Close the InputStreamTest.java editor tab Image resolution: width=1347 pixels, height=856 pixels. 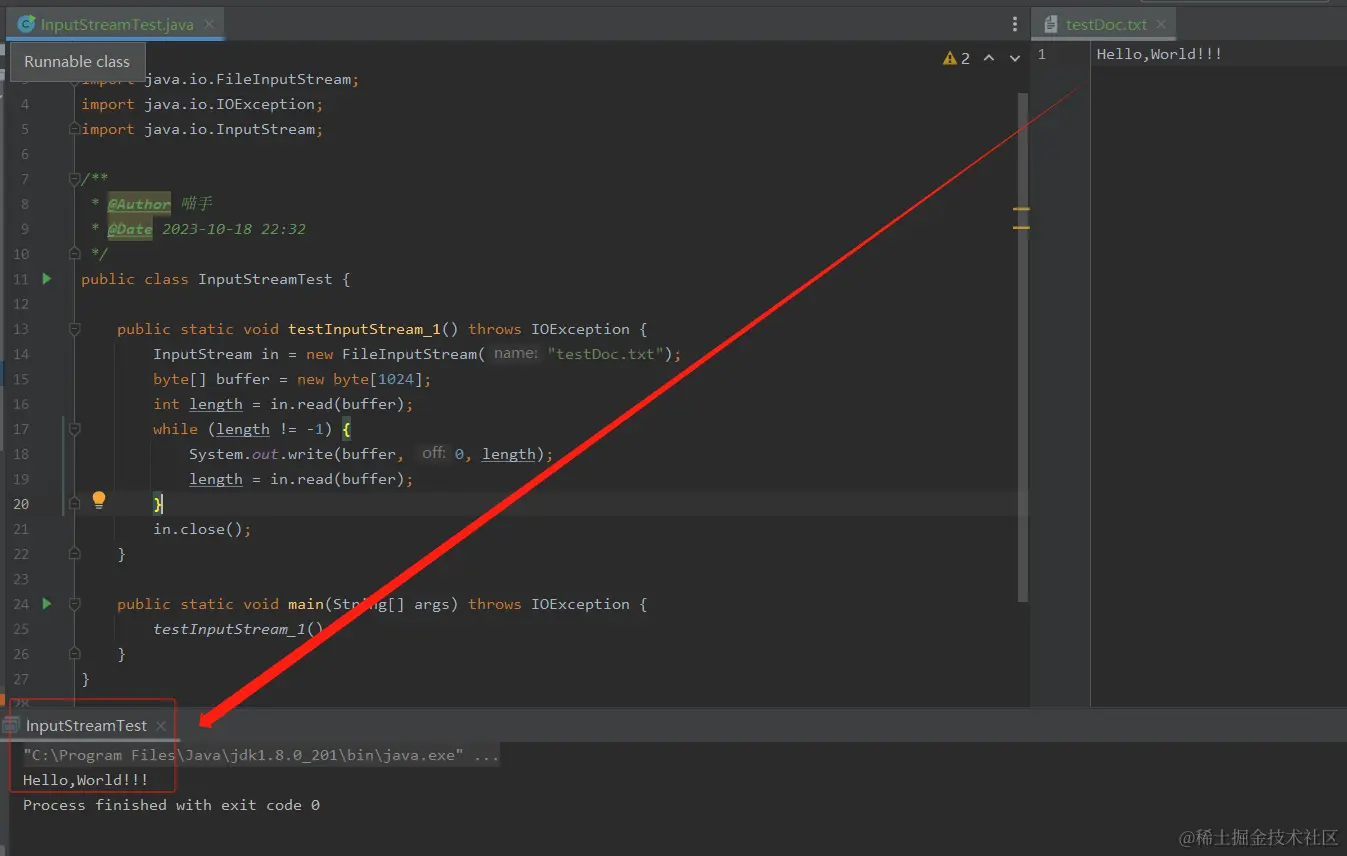(208, 25)
